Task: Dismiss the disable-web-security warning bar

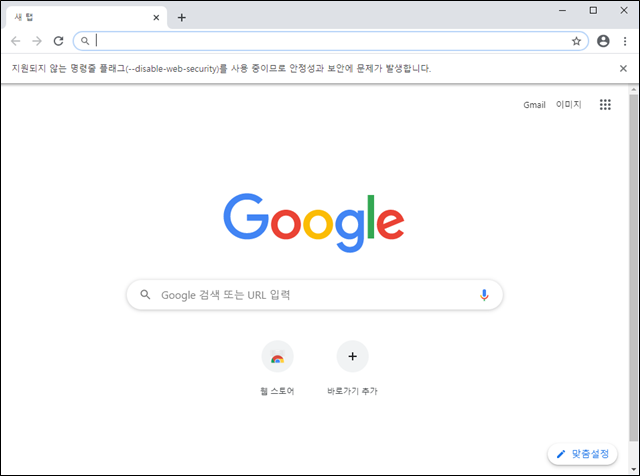Action: click(x=623, y=69)
